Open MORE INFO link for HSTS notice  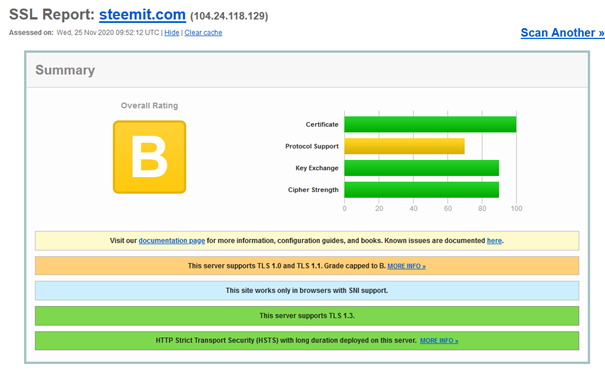pyautogui.click(x=439, y=341)
